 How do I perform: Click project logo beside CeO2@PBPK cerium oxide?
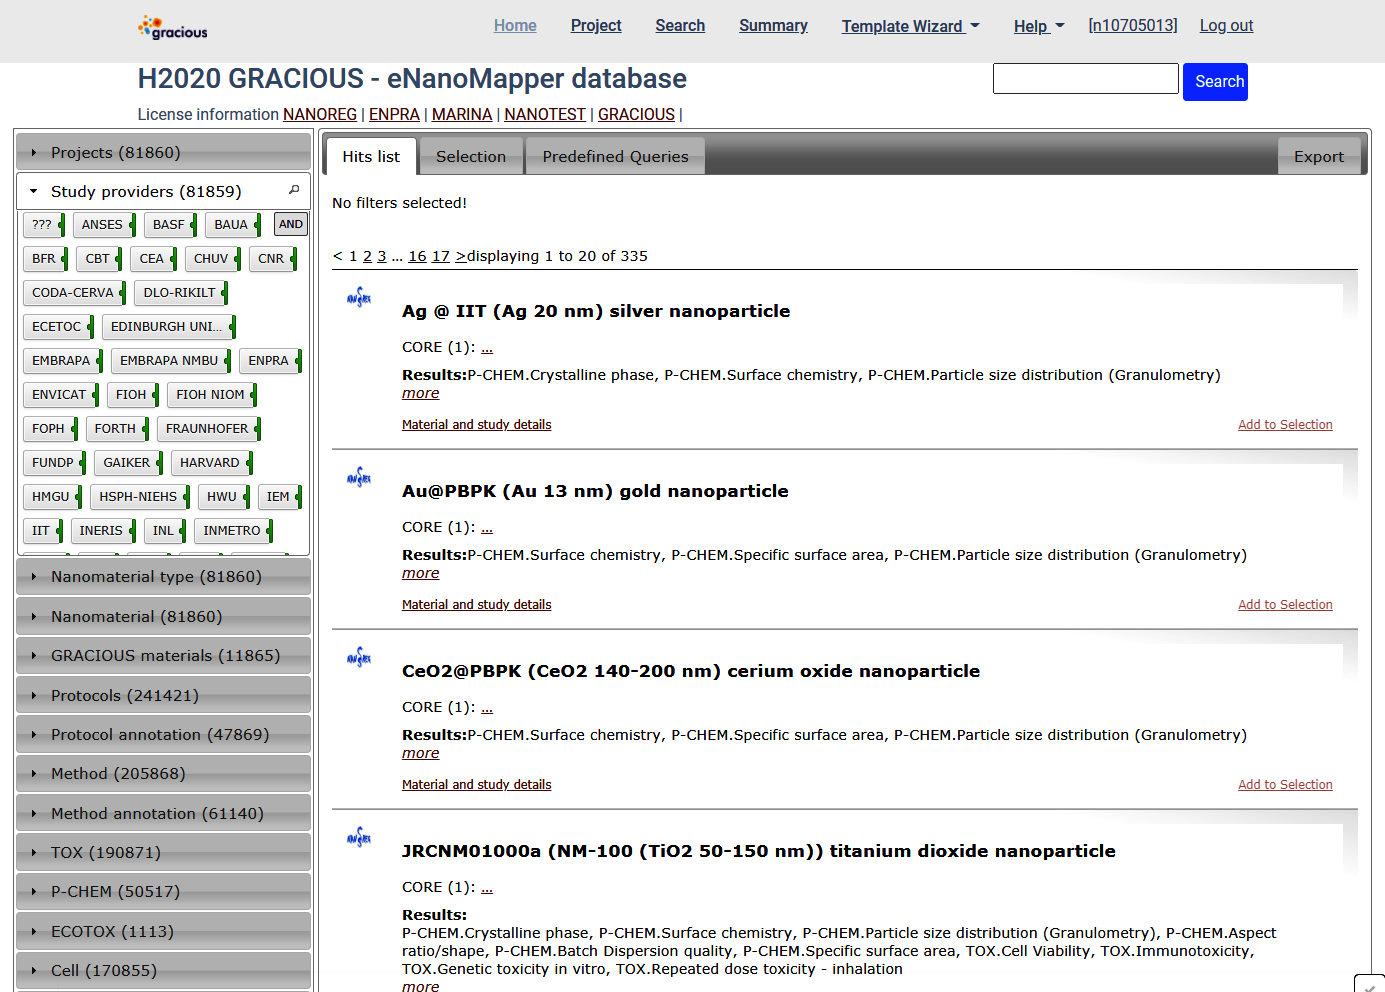point(359,657)
